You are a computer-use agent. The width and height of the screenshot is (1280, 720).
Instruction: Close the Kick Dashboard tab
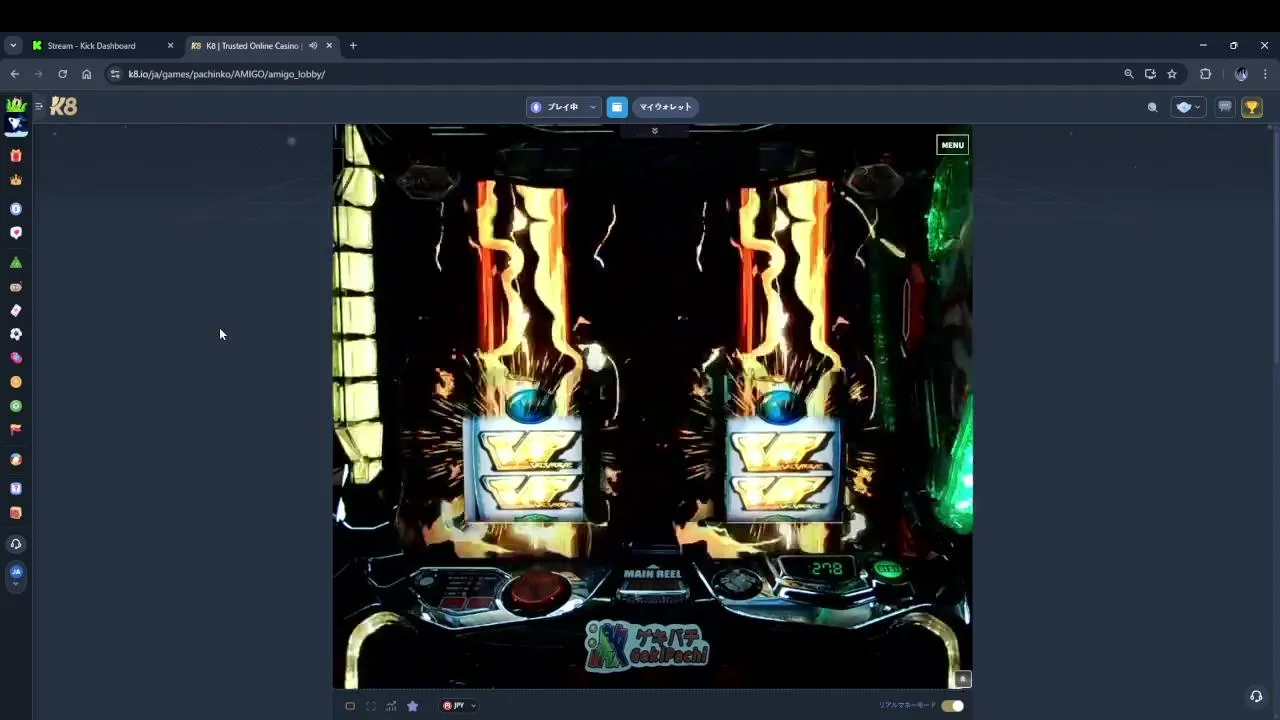pos(170,45)
